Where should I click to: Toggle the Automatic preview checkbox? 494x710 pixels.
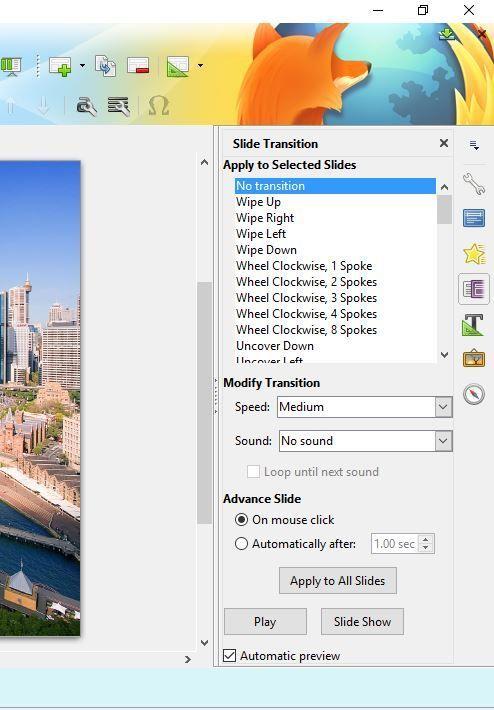pos(230,655)
